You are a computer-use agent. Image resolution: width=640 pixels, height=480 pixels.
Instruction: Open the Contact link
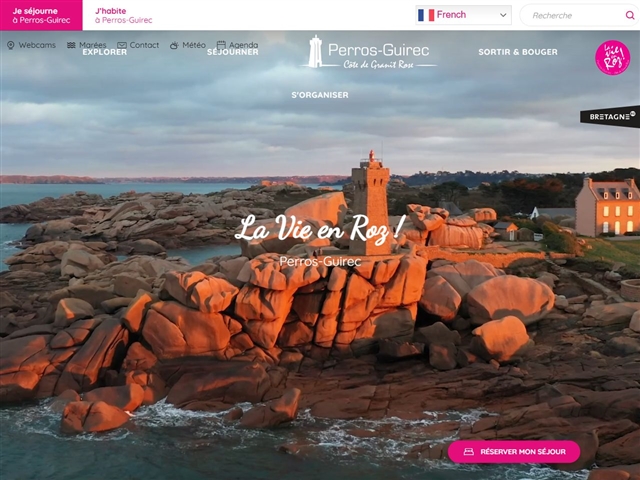click(x=144, y=45)
